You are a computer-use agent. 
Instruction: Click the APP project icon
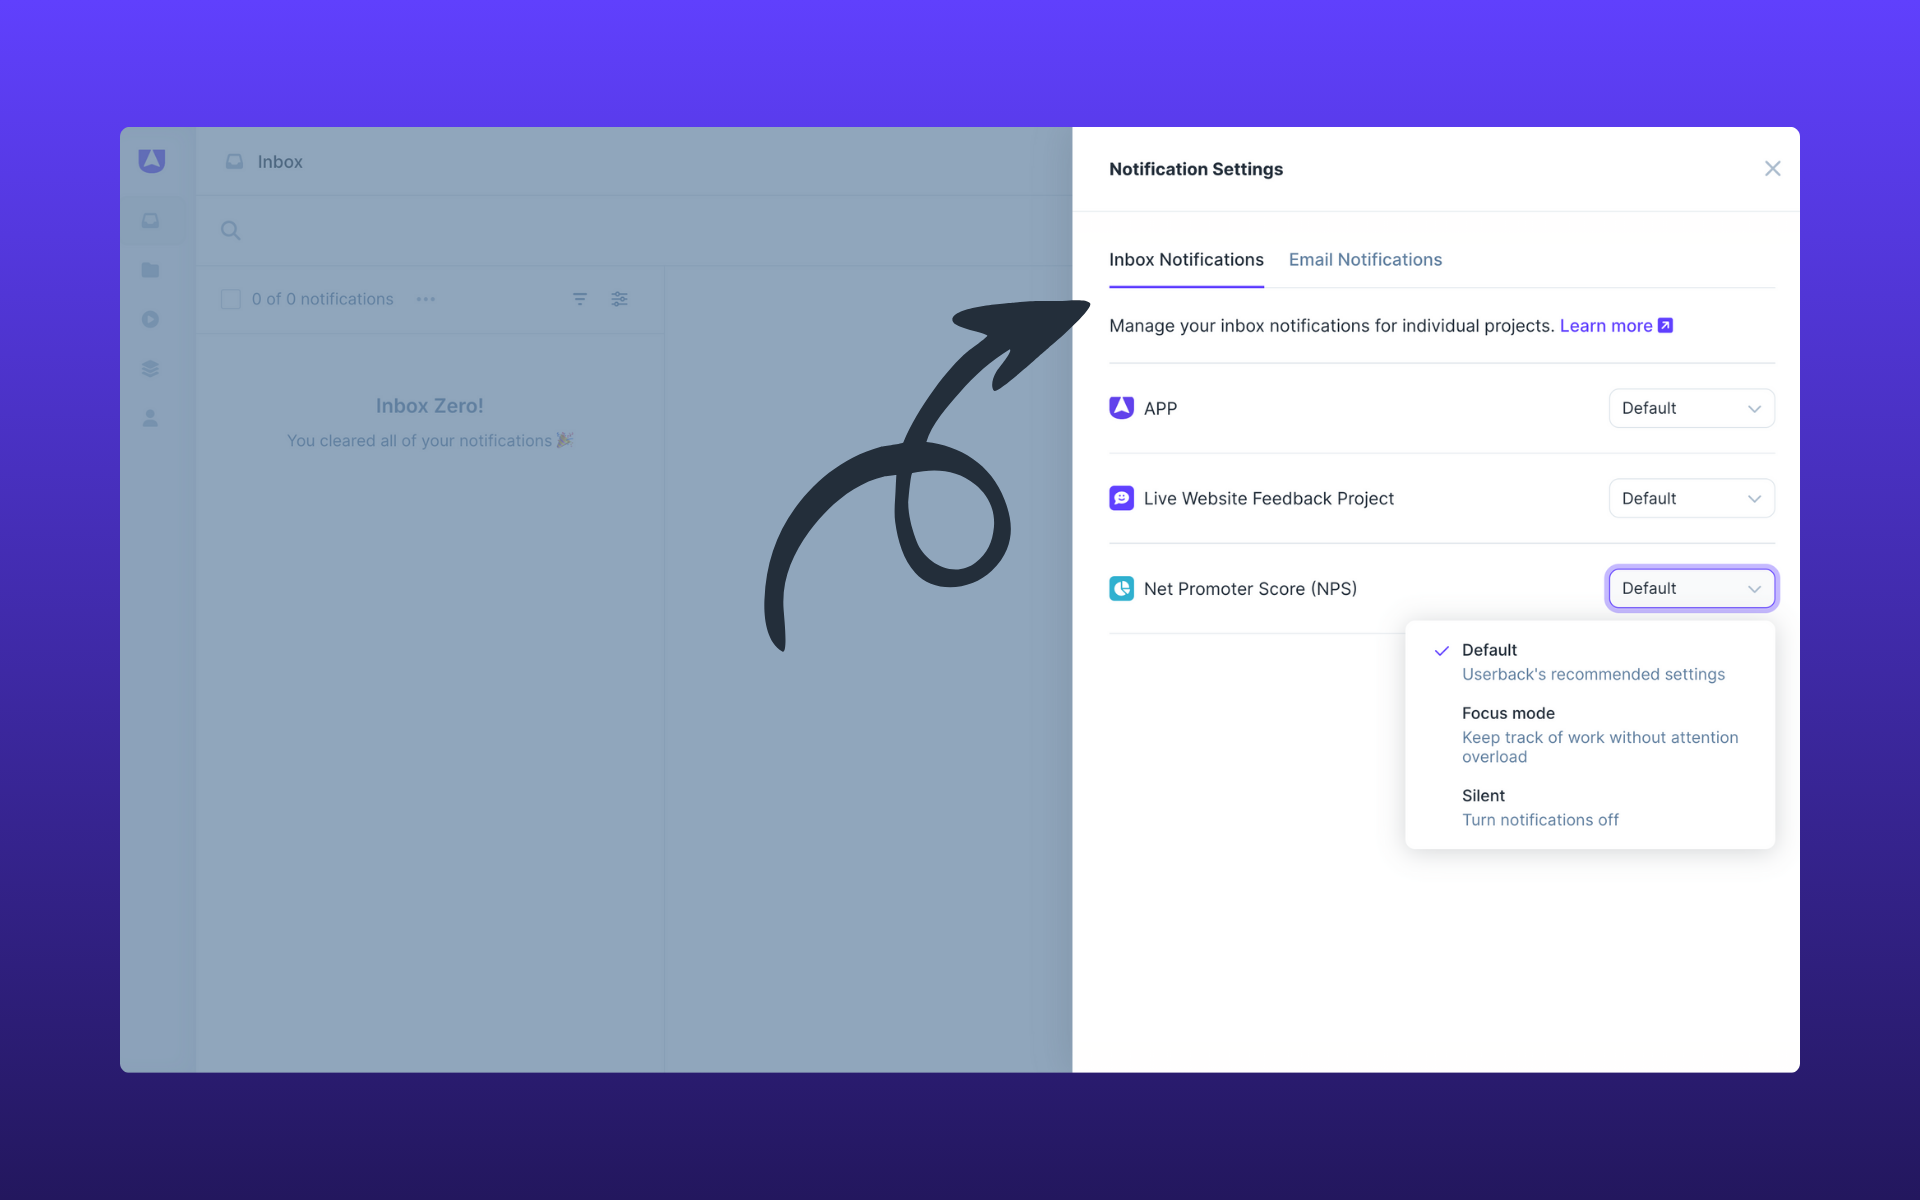(1121, 406)
